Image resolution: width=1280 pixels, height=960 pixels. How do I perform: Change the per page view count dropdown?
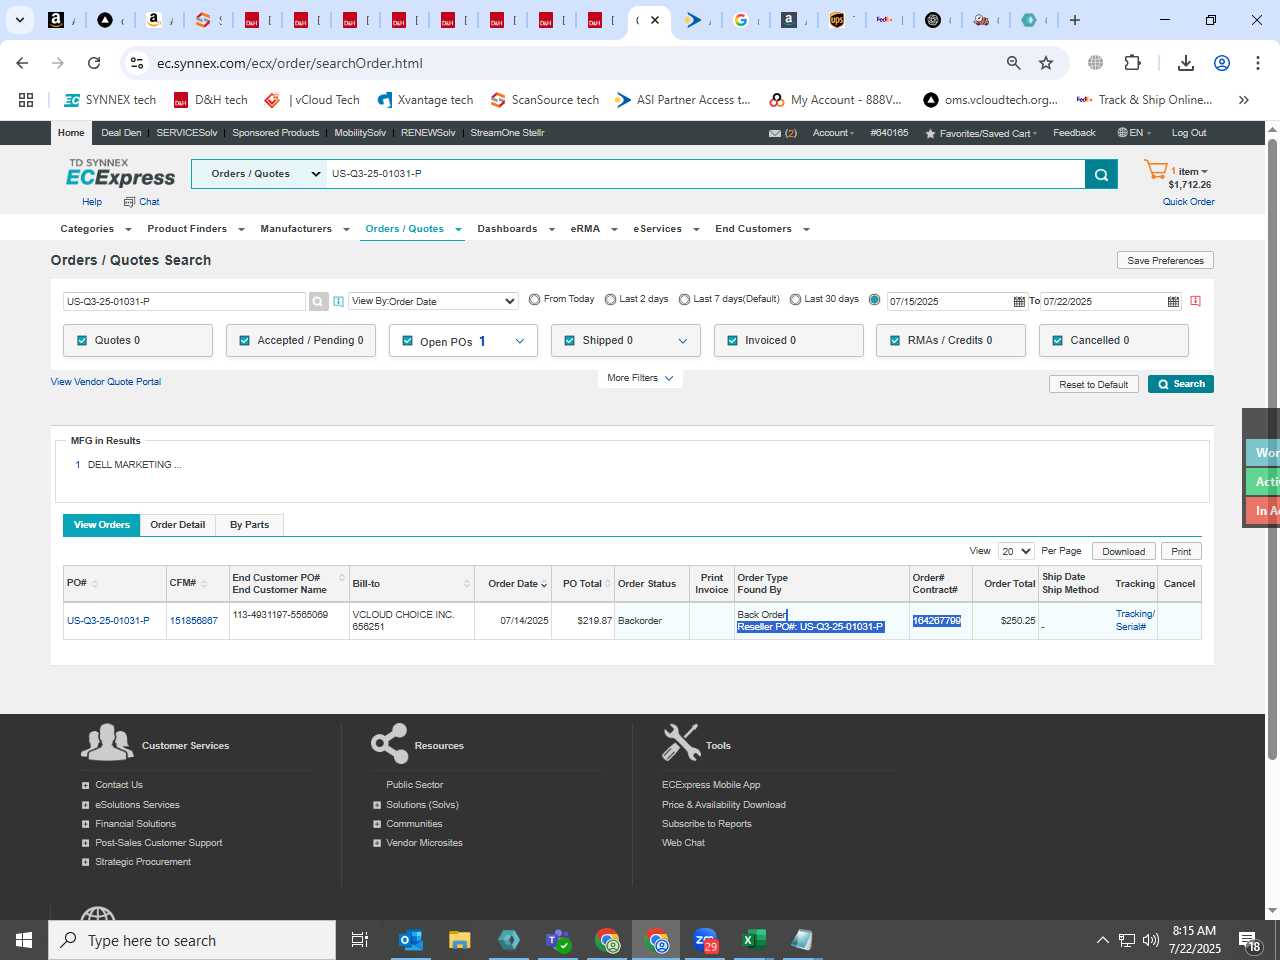pos(1016,551)
